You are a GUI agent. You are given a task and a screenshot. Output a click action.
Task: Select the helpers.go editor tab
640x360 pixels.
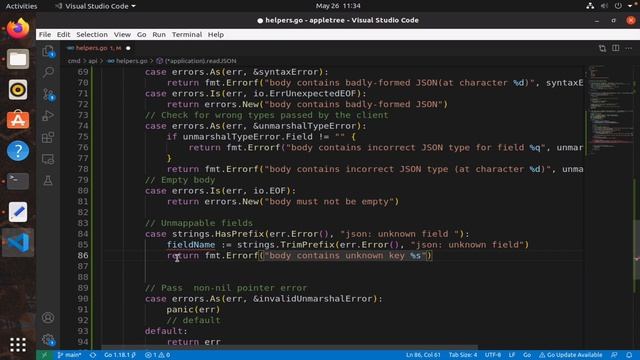coord(97,48)
